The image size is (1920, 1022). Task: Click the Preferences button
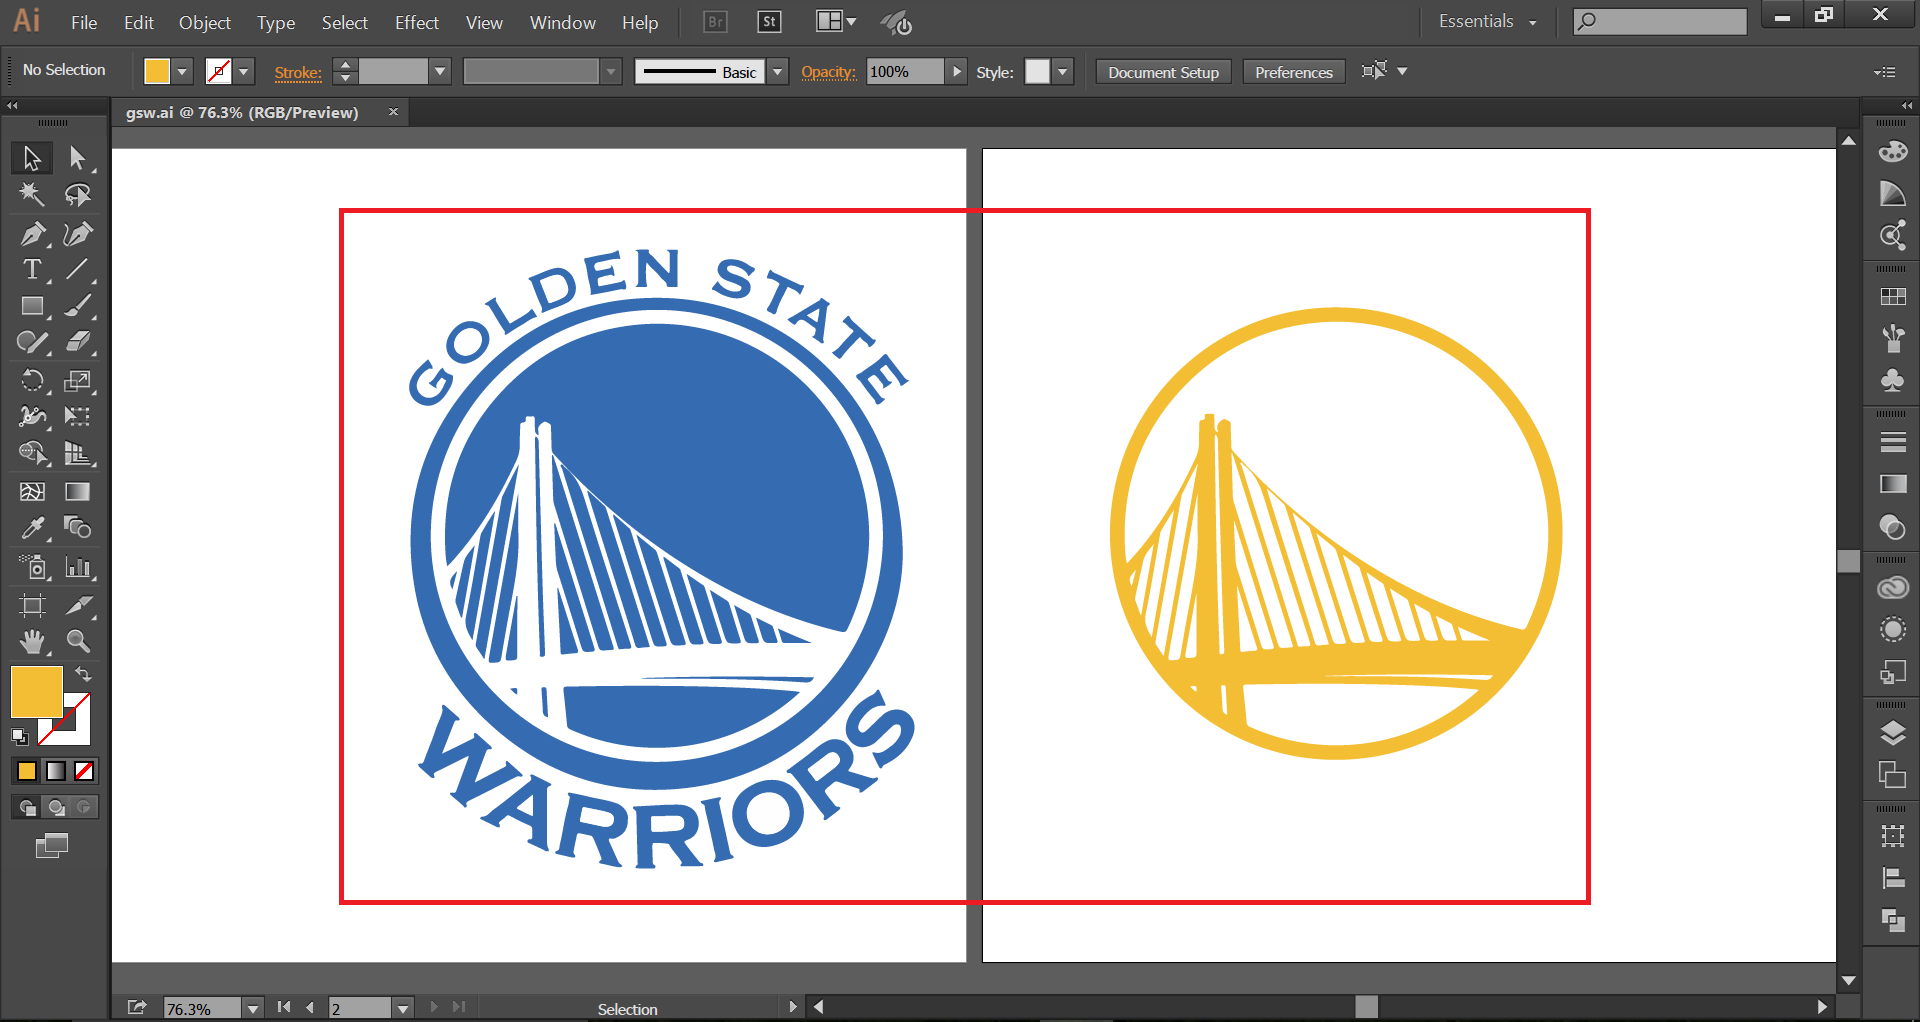1294,72
